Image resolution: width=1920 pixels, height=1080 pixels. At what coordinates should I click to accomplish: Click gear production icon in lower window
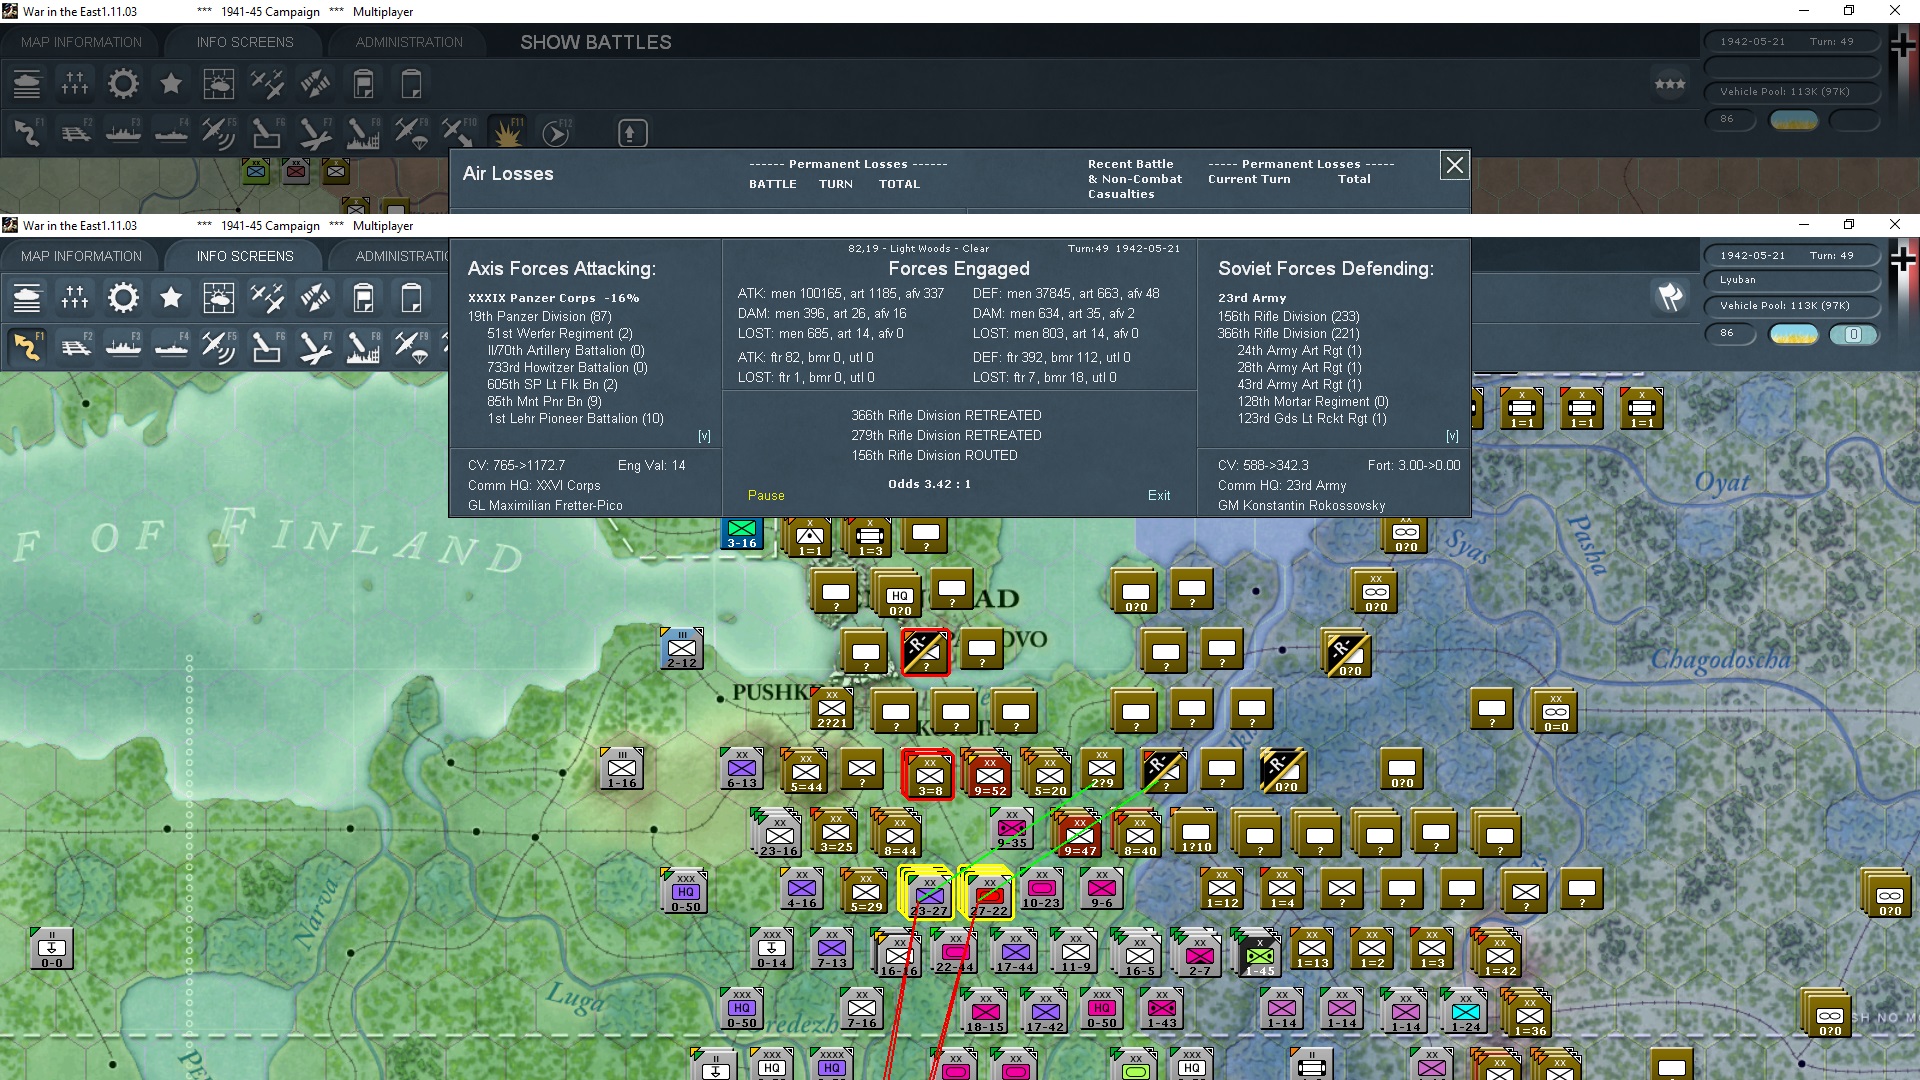(123, 298)
